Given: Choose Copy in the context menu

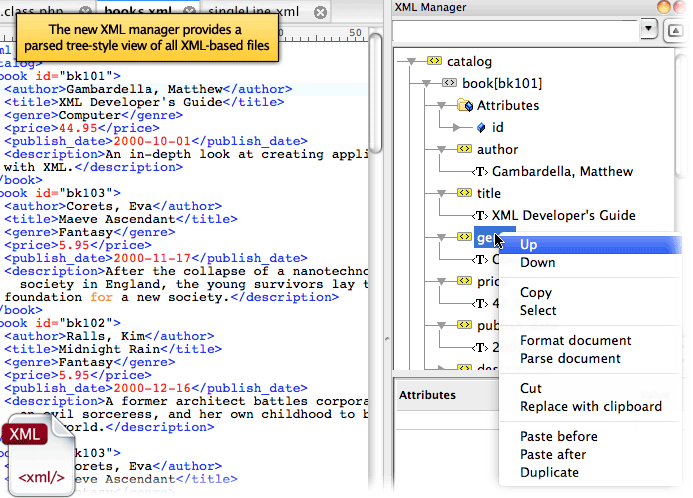Looking at the screenshot, I should (590, 293).
